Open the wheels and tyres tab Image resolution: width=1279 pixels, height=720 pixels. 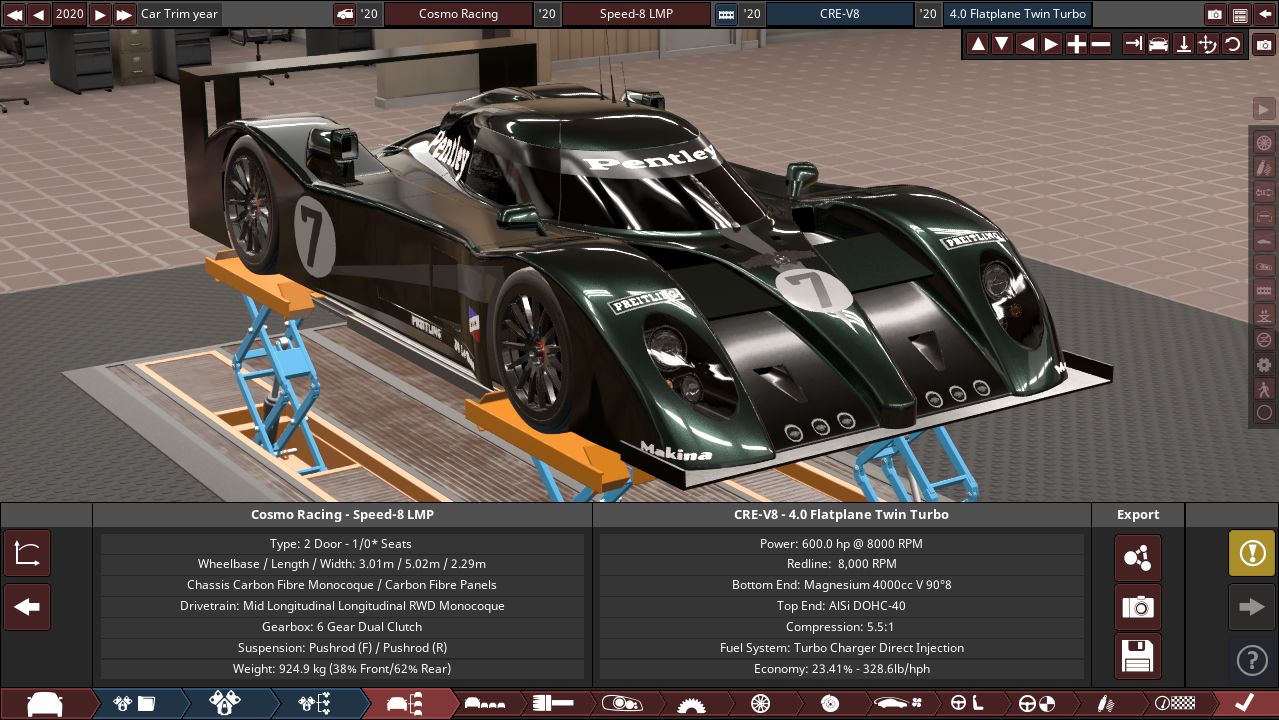pos(760,704)
